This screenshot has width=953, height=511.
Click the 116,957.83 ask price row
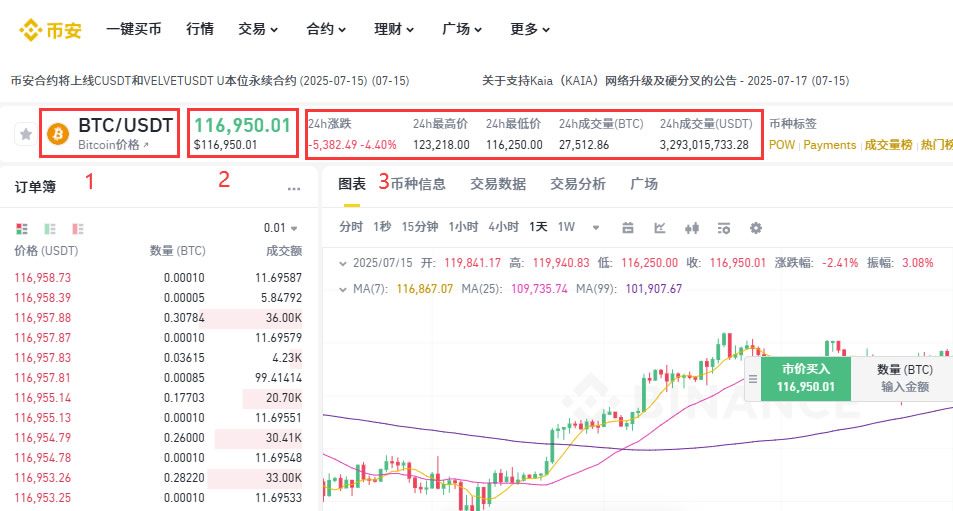click(x=158, y=358)
